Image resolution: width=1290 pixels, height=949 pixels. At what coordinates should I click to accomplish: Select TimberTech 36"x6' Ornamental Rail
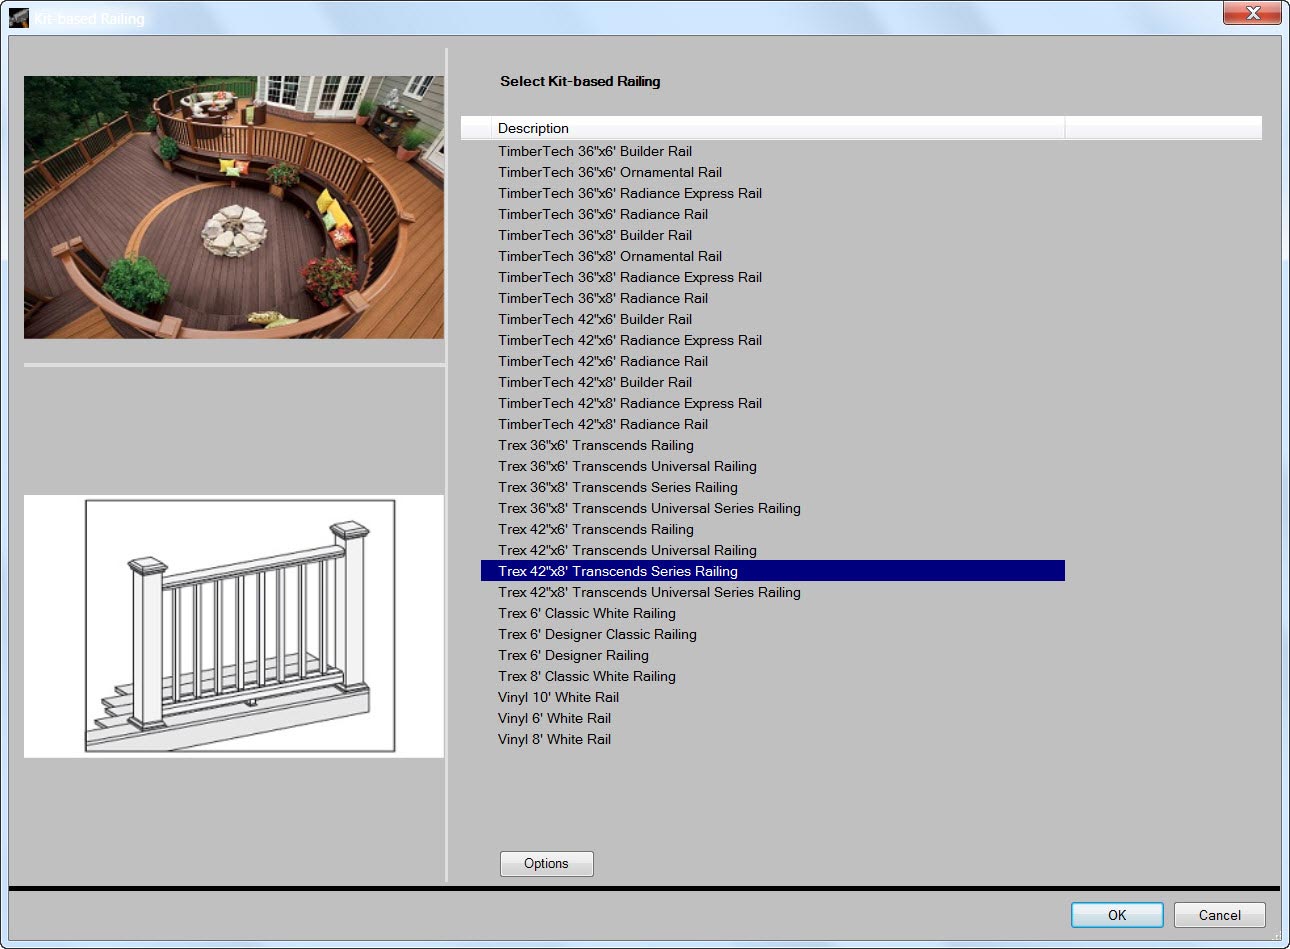610,172
